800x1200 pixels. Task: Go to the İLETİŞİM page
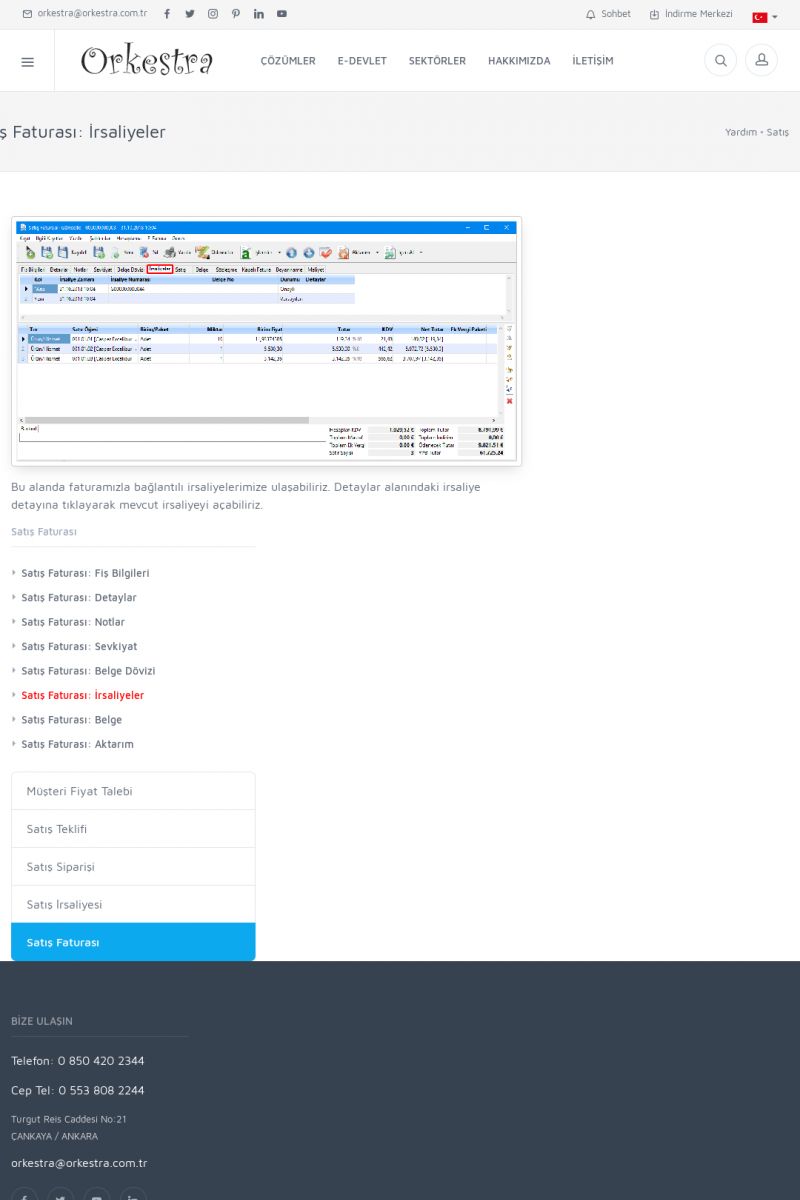(x=593, y=61)
